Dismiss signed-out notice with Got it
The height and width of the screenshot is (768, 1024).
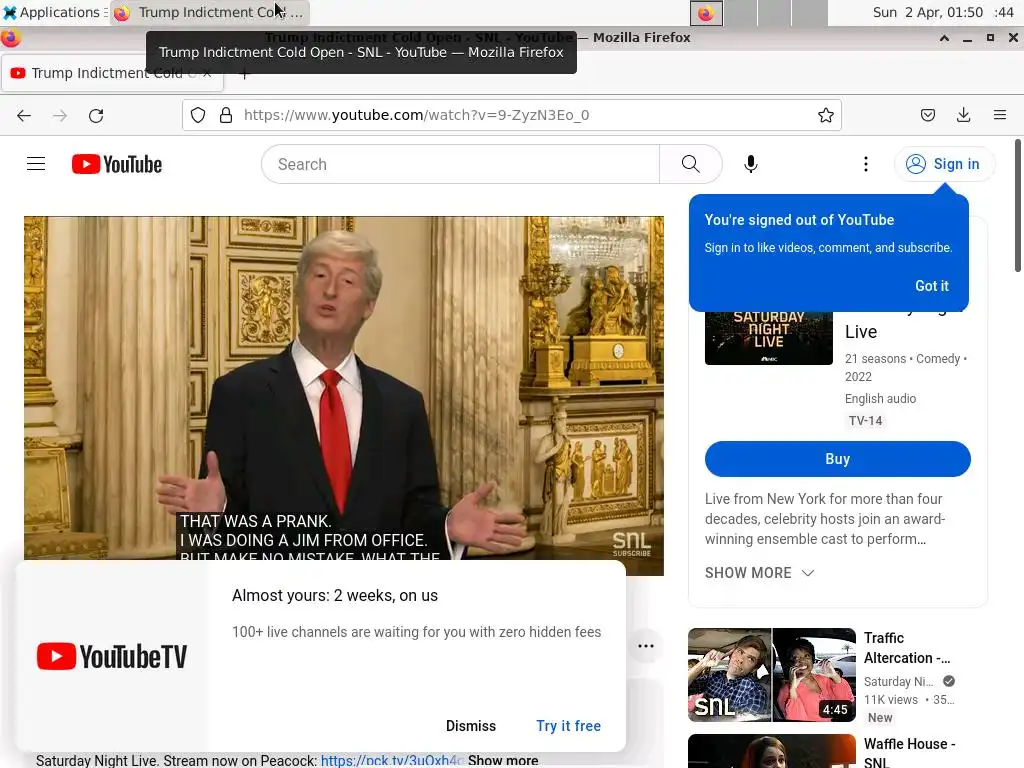click(932, 286)
